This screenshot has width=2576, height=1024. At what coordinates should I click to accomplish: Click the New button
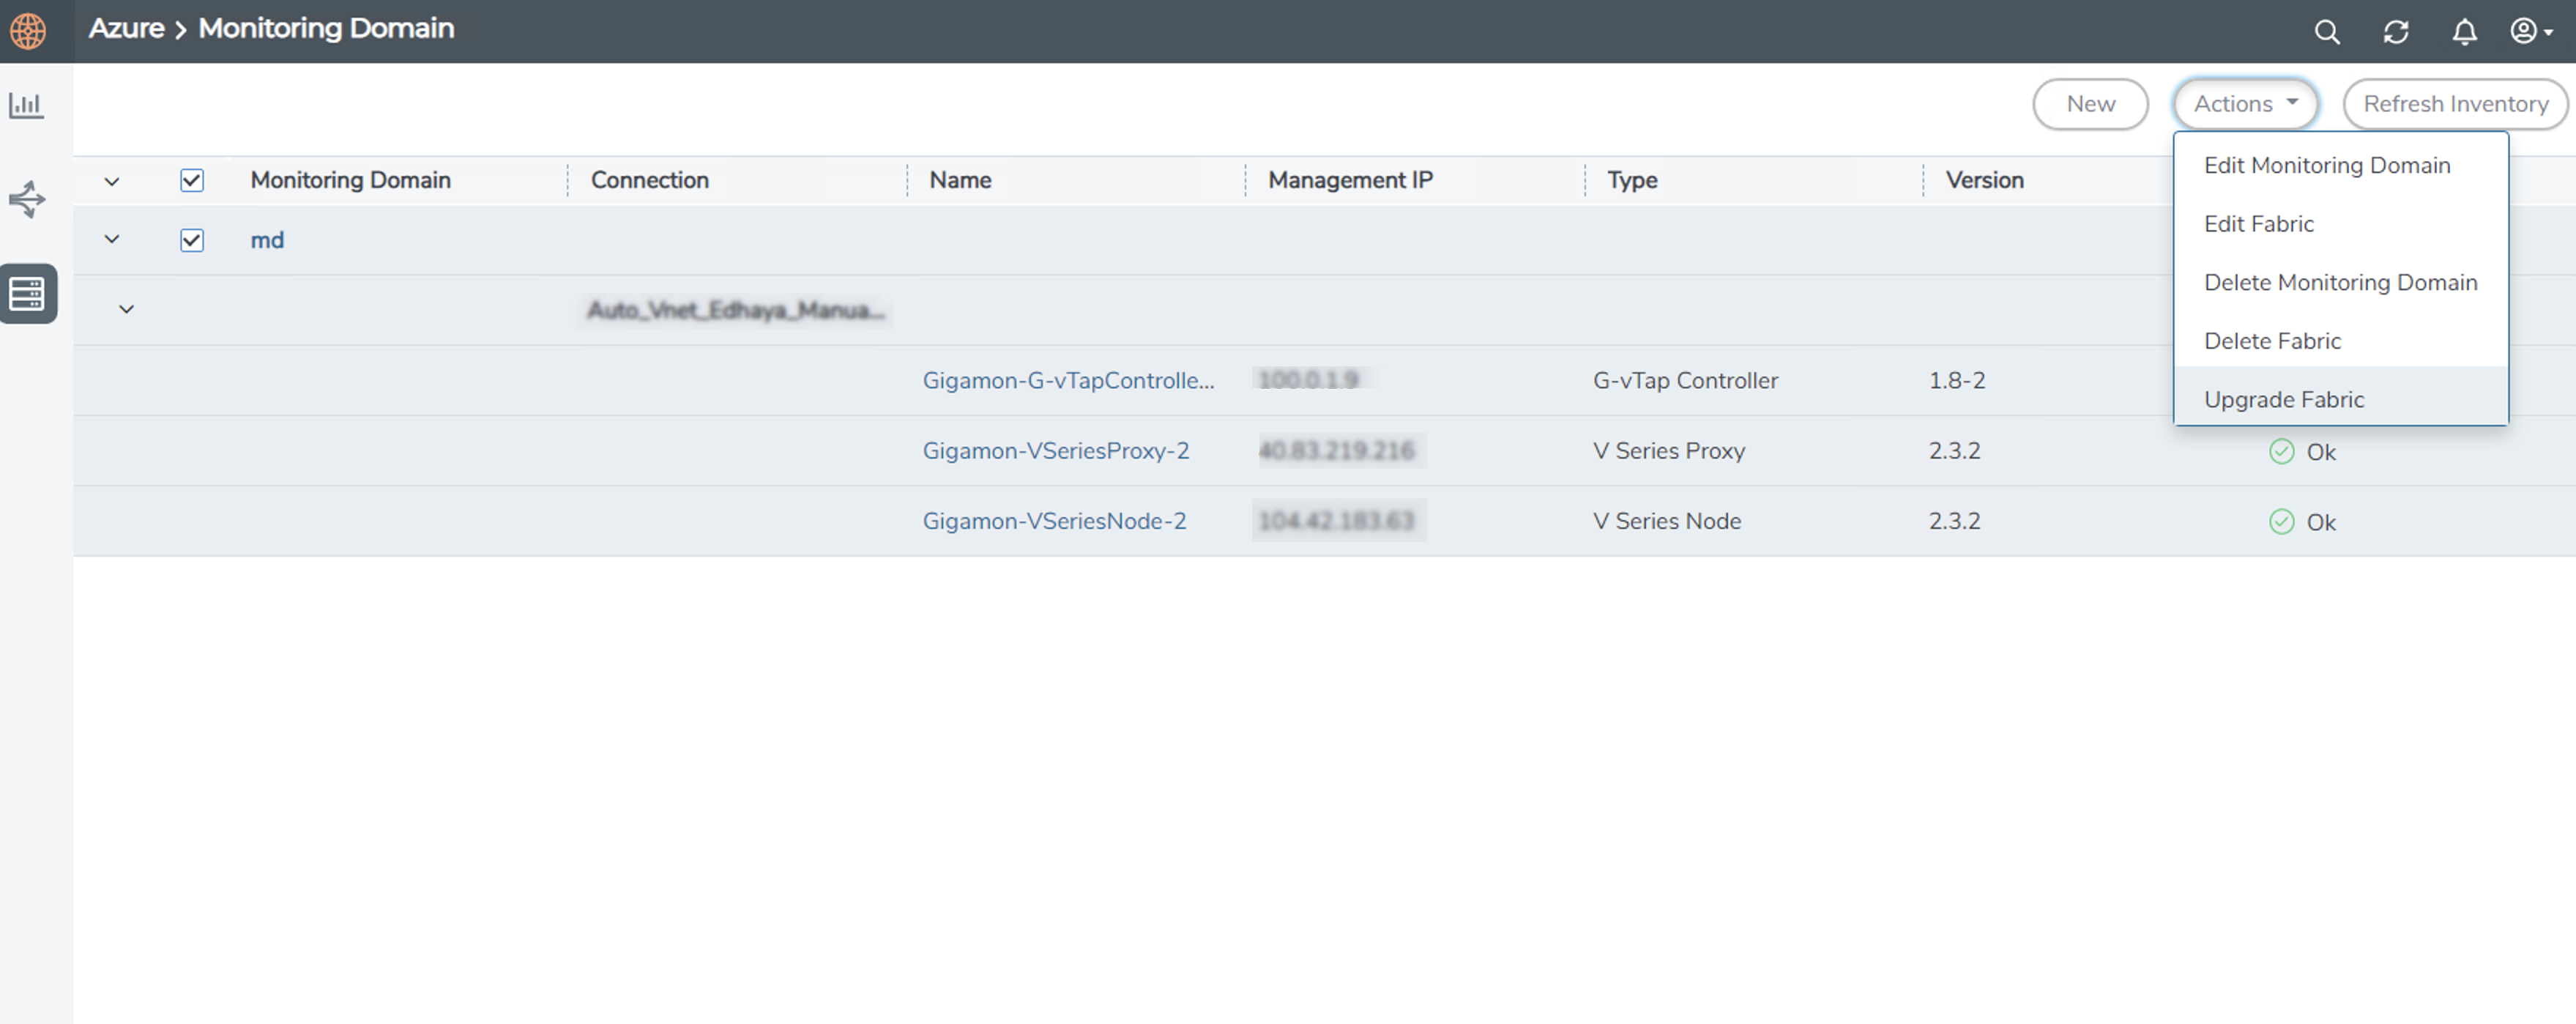pos(2090,104)
